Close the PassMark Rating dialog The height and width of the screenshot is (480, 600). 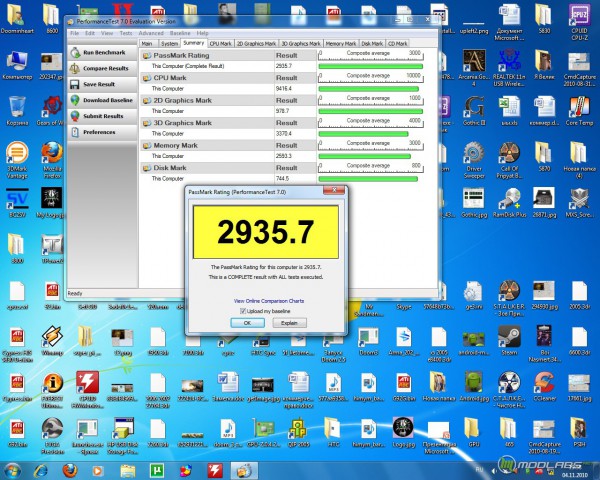tap(334, 190)
